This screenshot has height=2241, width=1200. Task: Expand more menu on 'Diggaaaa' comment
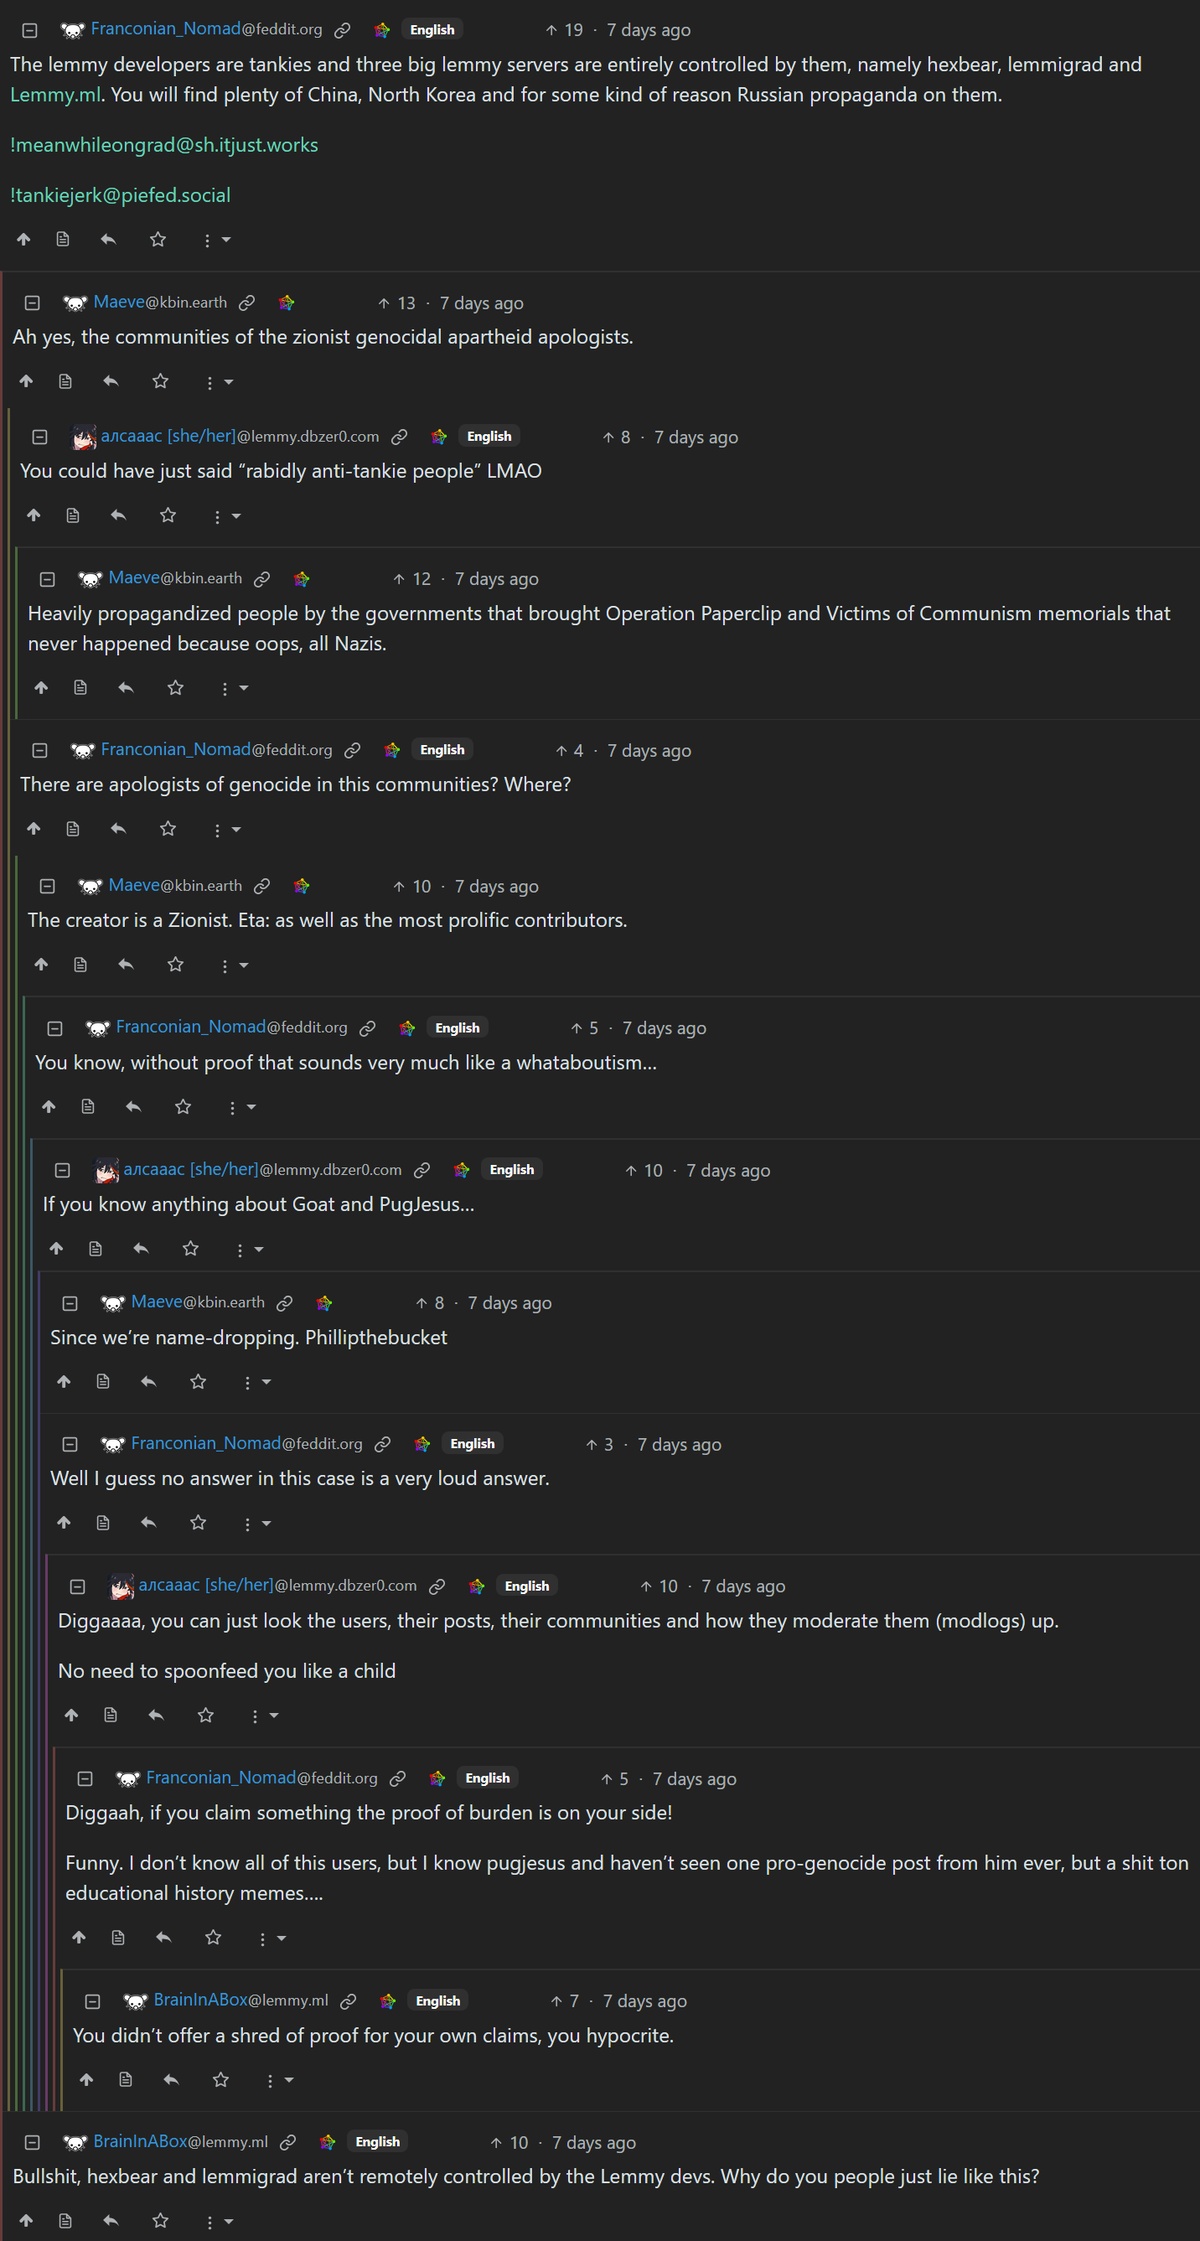[265, 1716]
